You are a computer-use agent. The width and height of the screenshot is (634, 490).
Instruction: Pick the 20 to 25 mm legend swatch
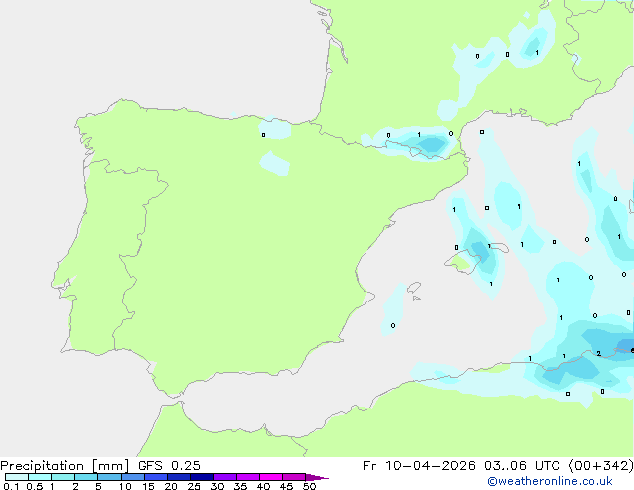tap(179, 477)
